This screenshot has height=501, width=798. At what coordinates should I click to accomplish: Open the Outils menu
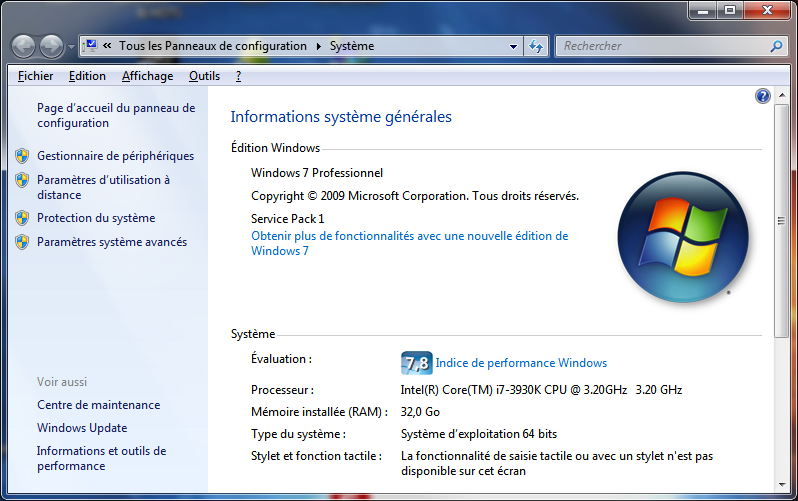pos(204,76)
